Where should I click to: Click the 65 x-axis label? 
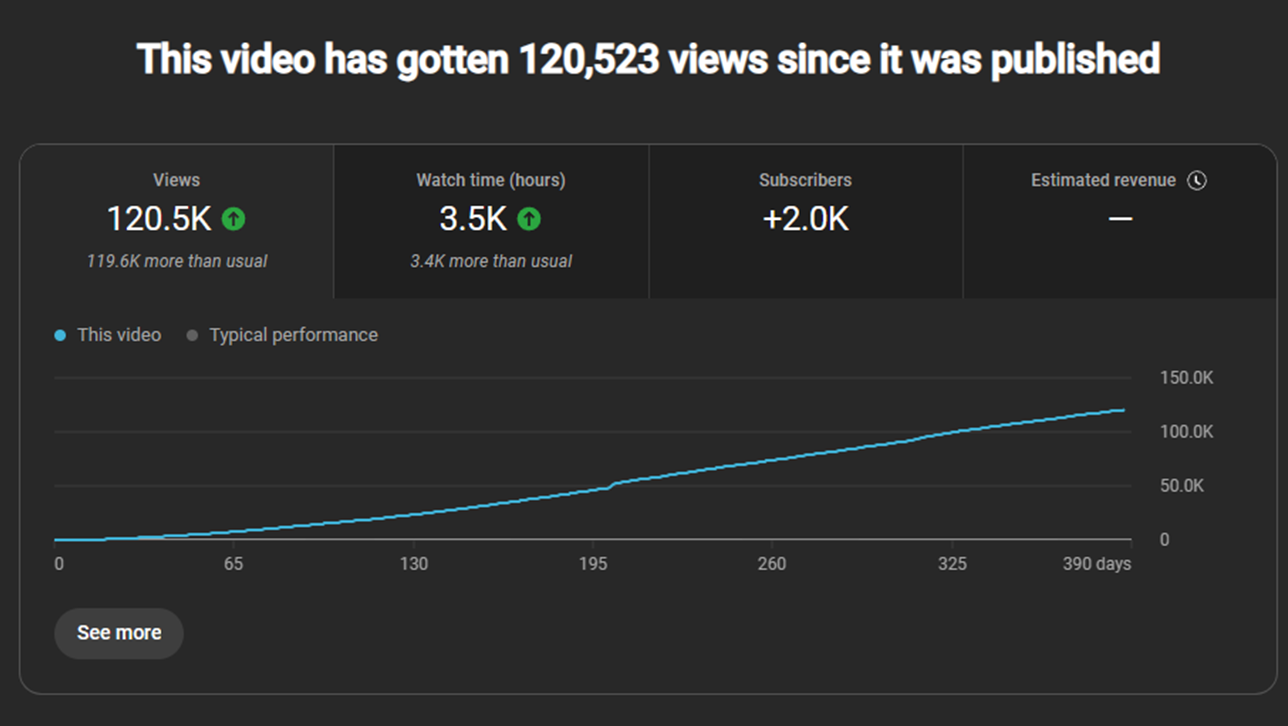point(233,564)
